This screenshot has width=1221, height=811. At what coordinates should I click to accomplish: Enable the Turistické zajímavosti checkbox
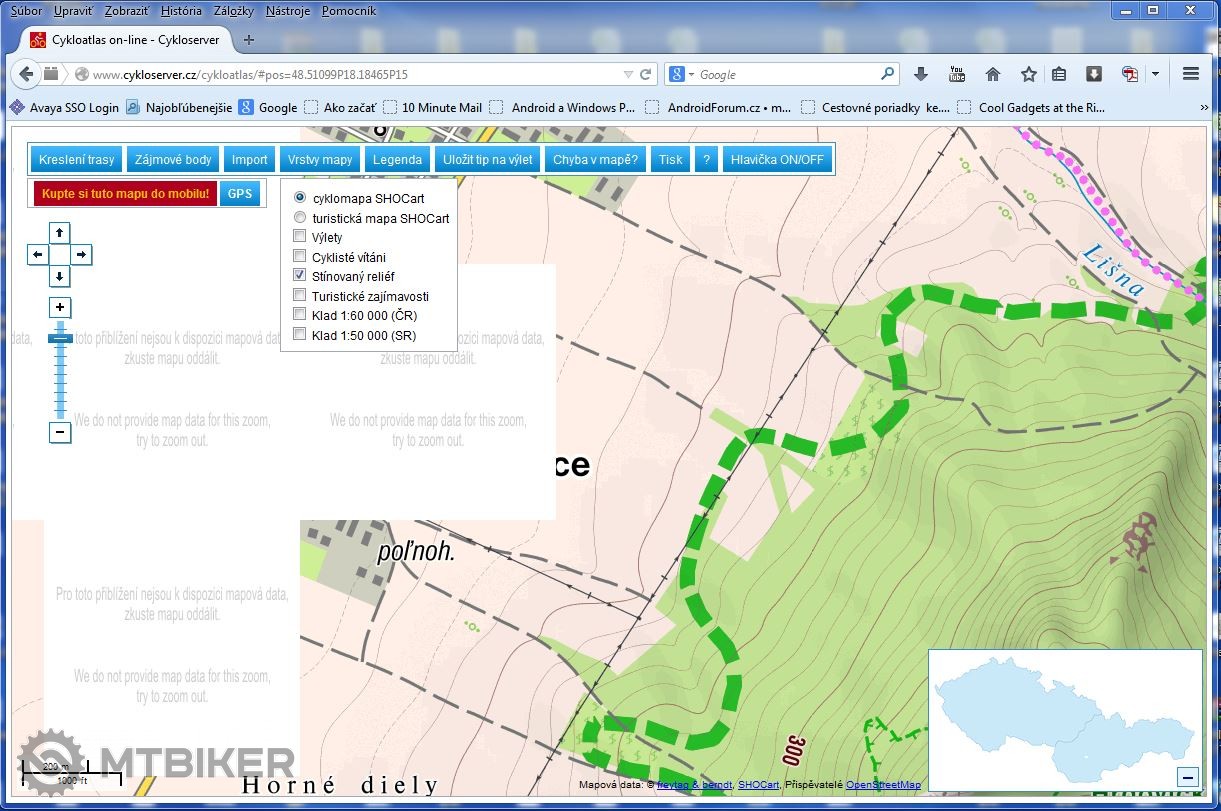click(x=300, y=295)
